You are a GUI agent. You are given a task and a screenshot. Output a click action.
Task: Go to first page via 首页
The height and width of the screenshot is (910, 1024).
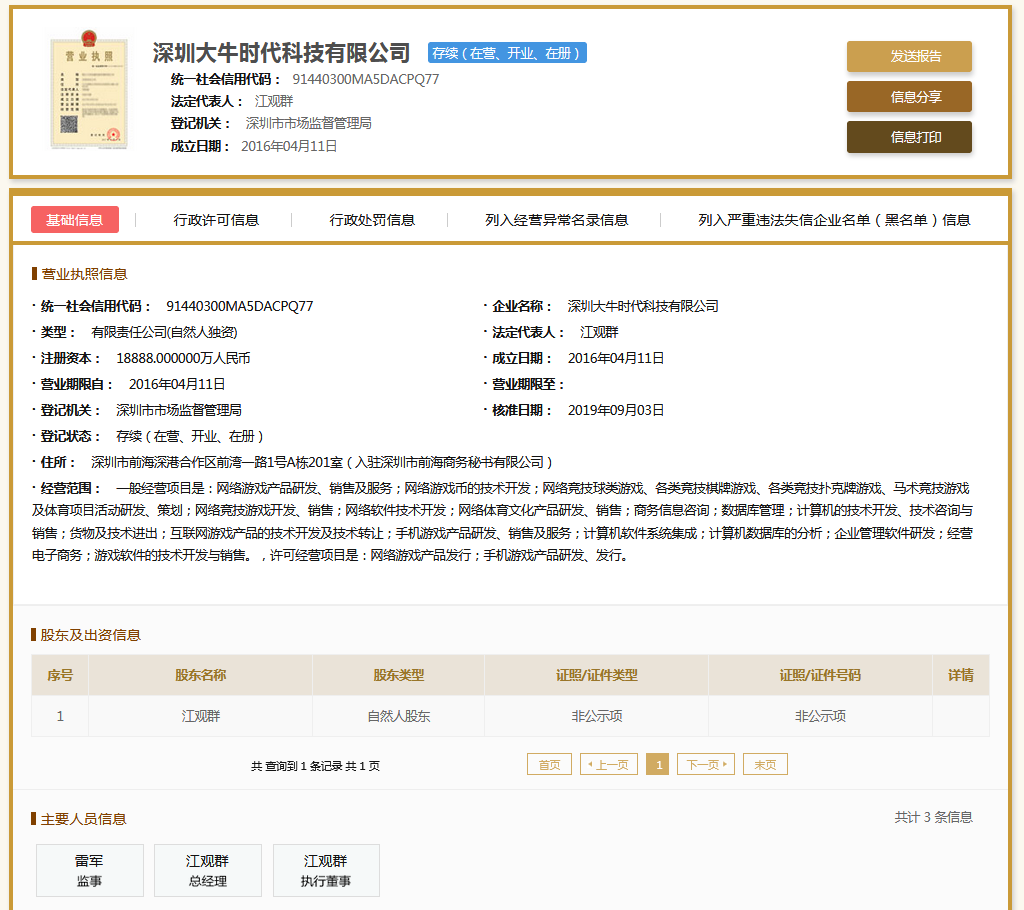pos(549,764)
